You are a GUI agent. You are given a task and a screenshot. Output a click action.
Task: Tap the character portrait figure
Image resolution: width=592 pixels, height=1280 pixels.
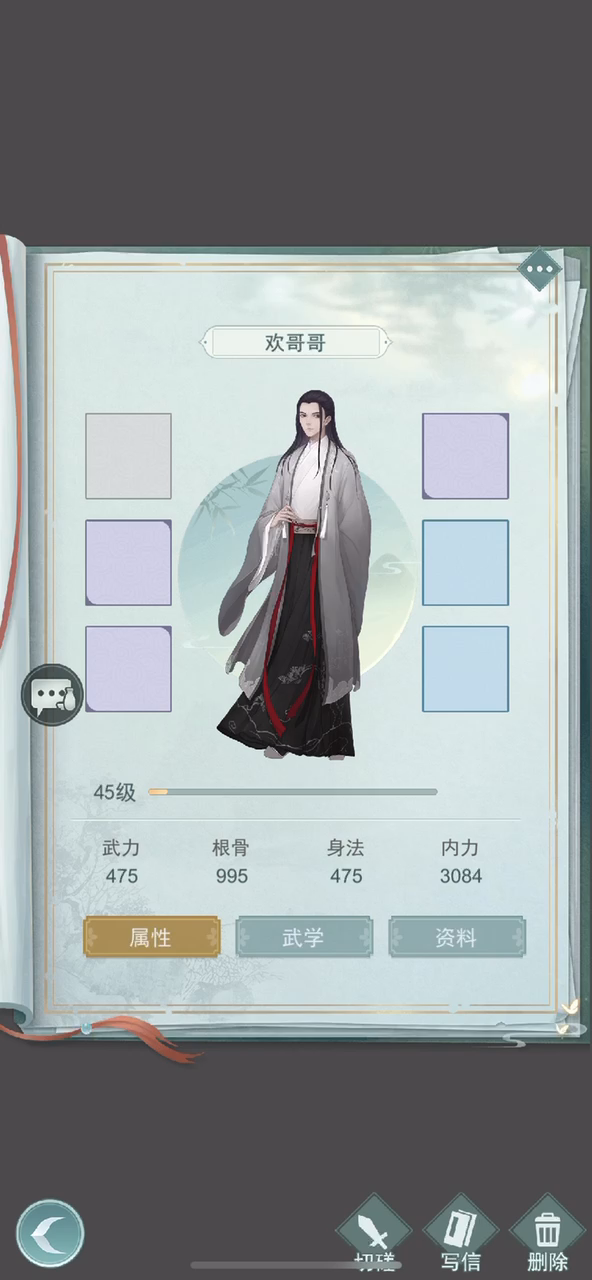coord(295,575)
